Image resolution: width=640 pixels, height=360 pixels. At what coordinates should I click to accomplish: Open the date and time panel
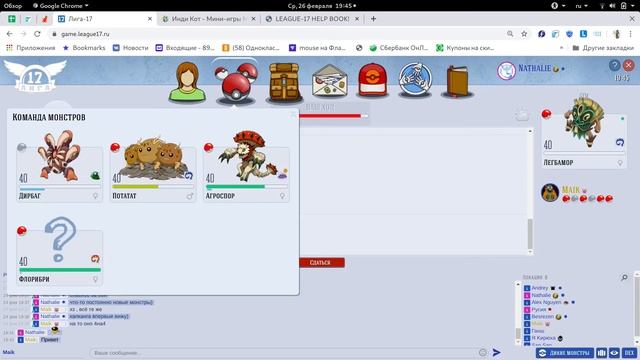point(322,6)
